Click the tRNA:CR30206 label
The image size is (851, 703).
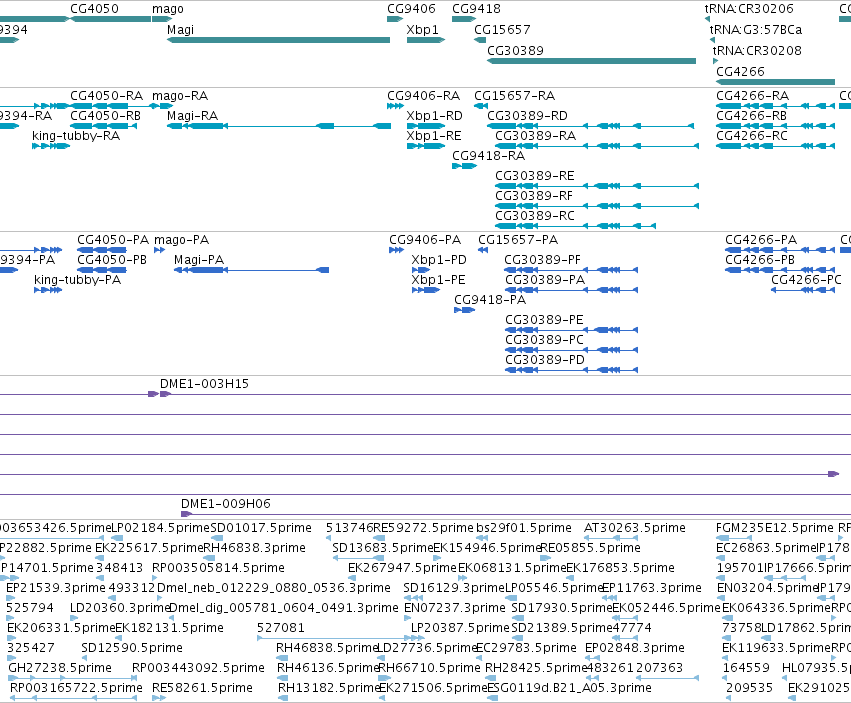[749, 9]
